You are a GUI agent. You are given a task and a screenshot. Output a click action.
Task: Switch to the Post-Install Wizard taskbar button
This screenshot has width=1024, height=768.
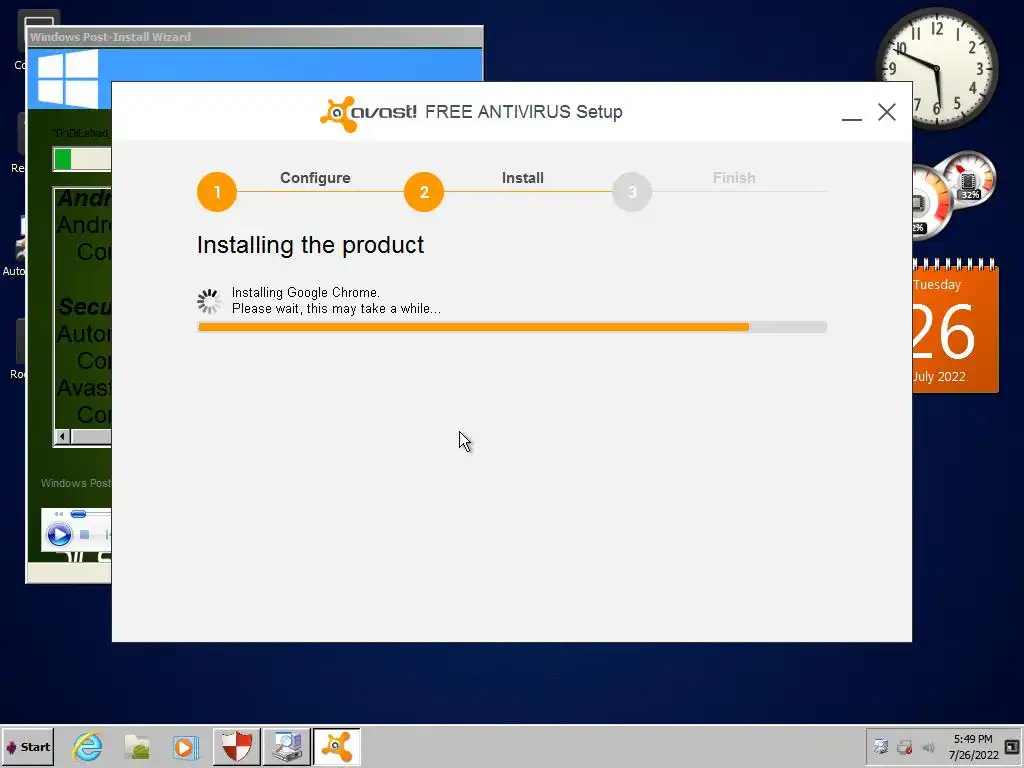[287, 746]
